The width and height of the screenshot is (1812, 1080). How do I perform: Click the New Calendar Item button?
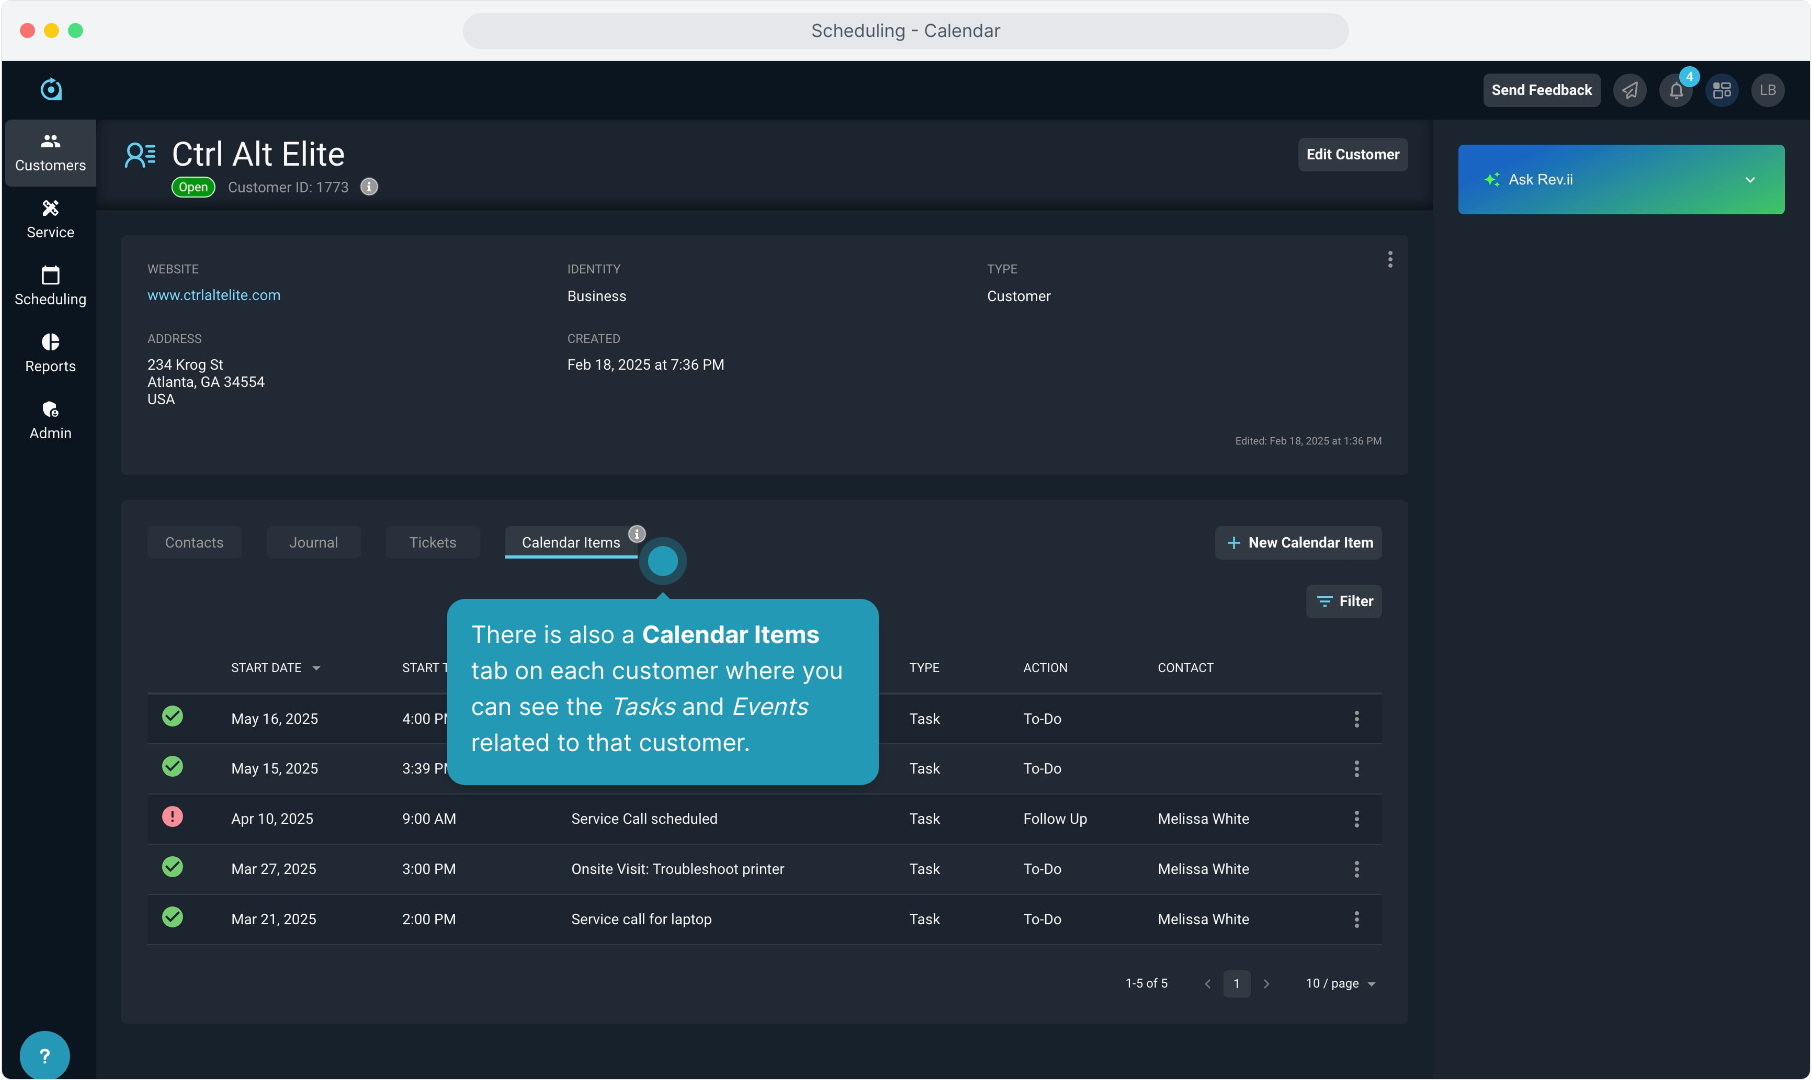coord(1298,543)
